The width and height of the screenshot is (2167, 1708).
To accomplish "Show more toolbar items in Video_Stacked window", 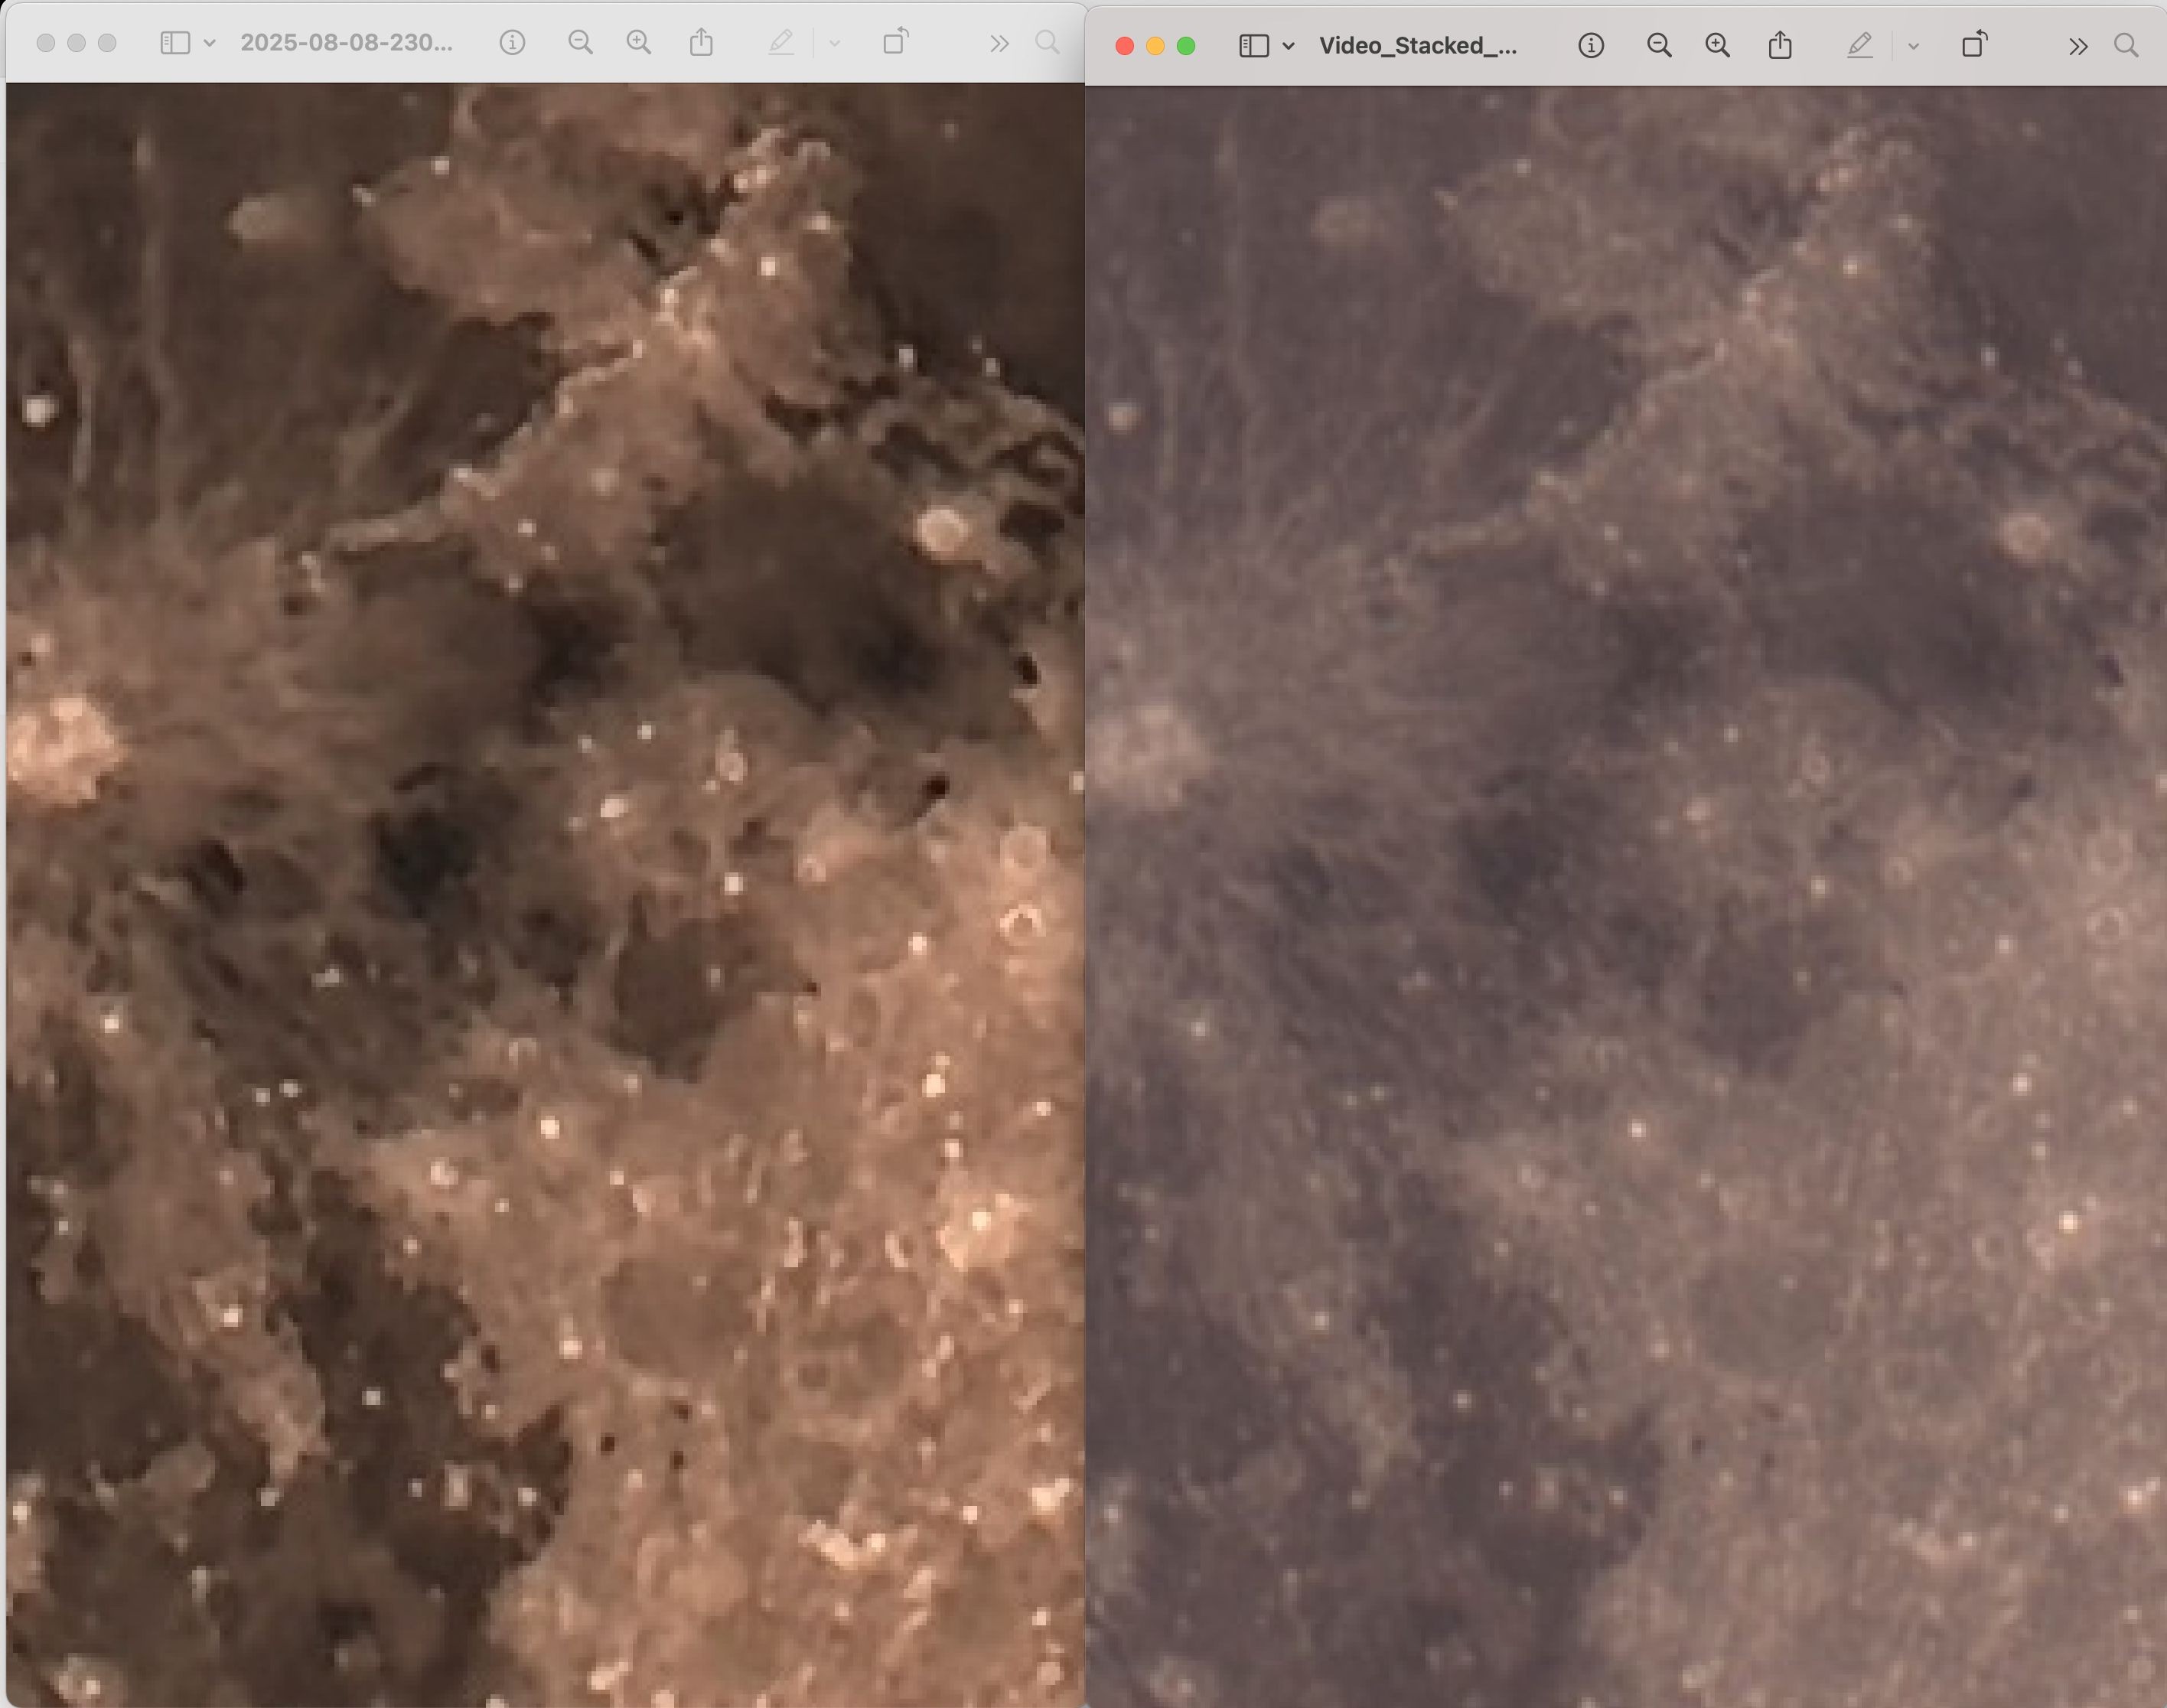I will (2078, 46).
